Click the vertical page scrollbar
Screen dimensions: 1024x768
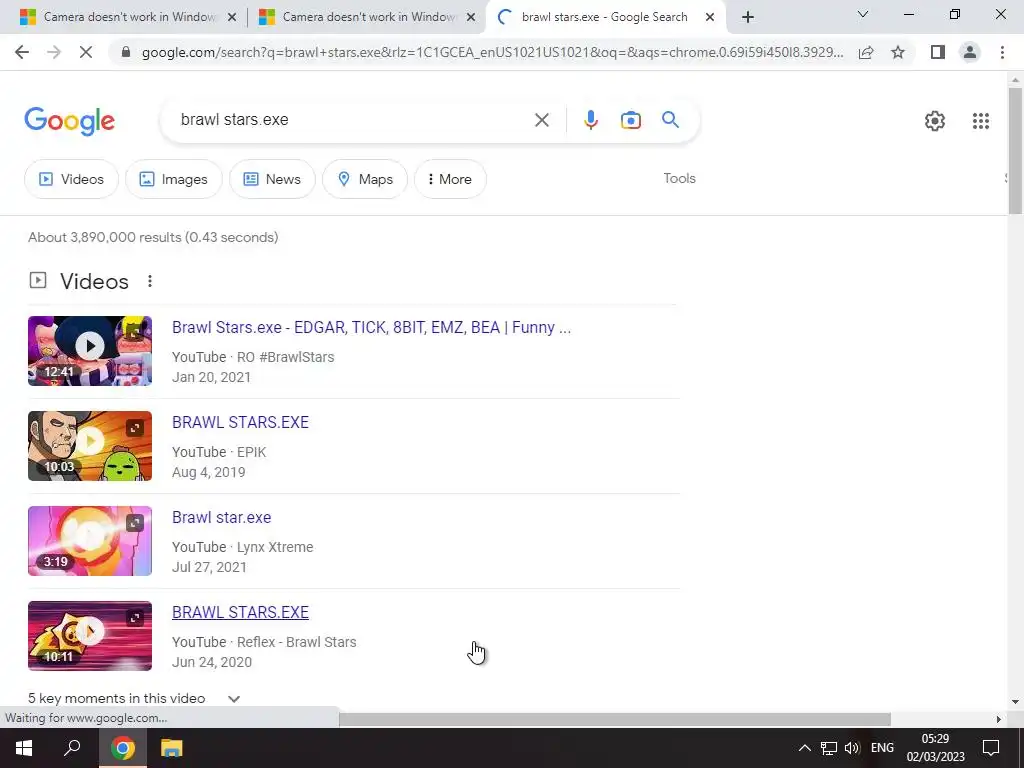tap(1015, 150)
